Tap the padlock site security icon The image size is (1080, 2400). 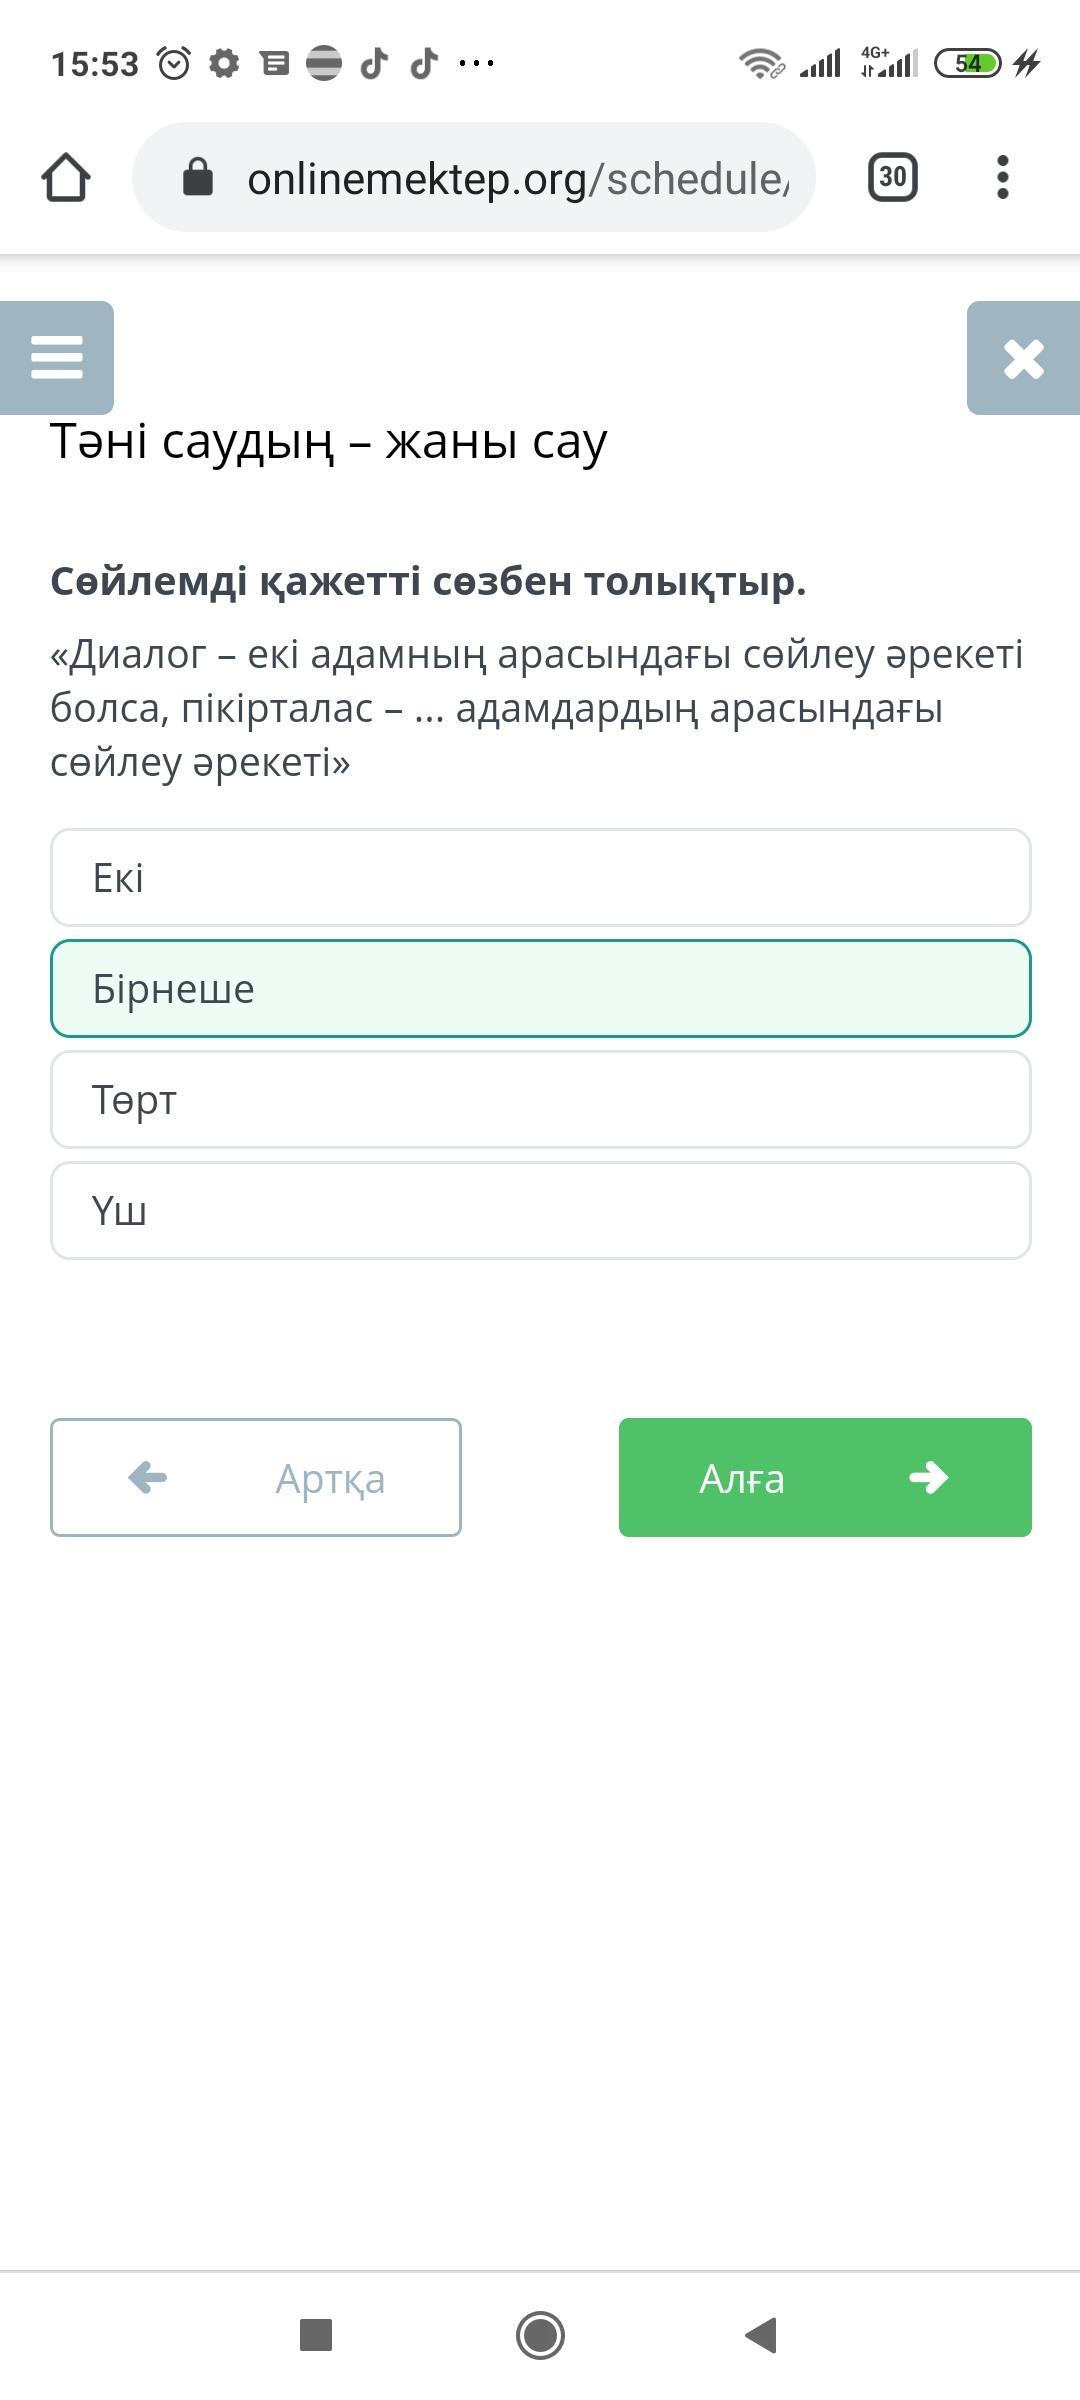coord(198,178)
